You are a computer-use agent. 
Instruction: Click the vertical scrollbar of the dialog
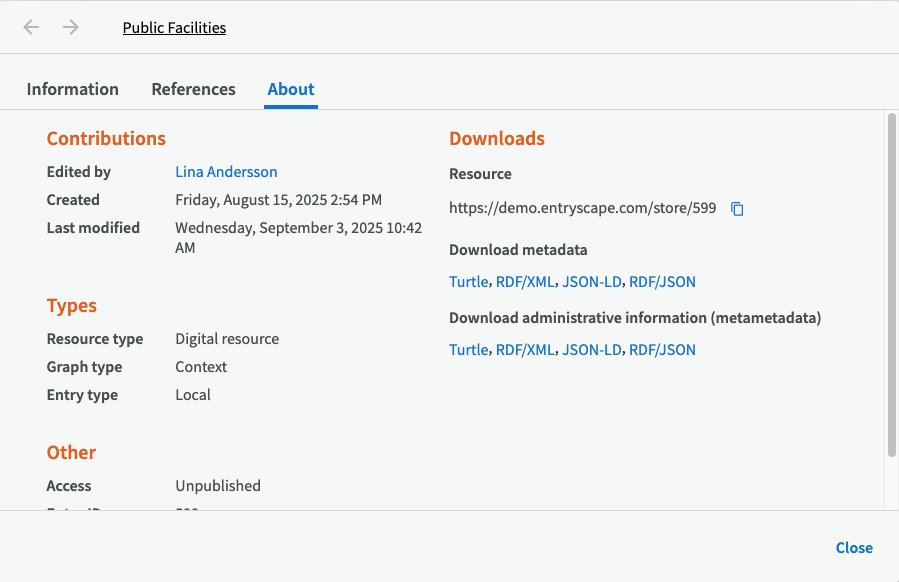click(x=891, y=285)
